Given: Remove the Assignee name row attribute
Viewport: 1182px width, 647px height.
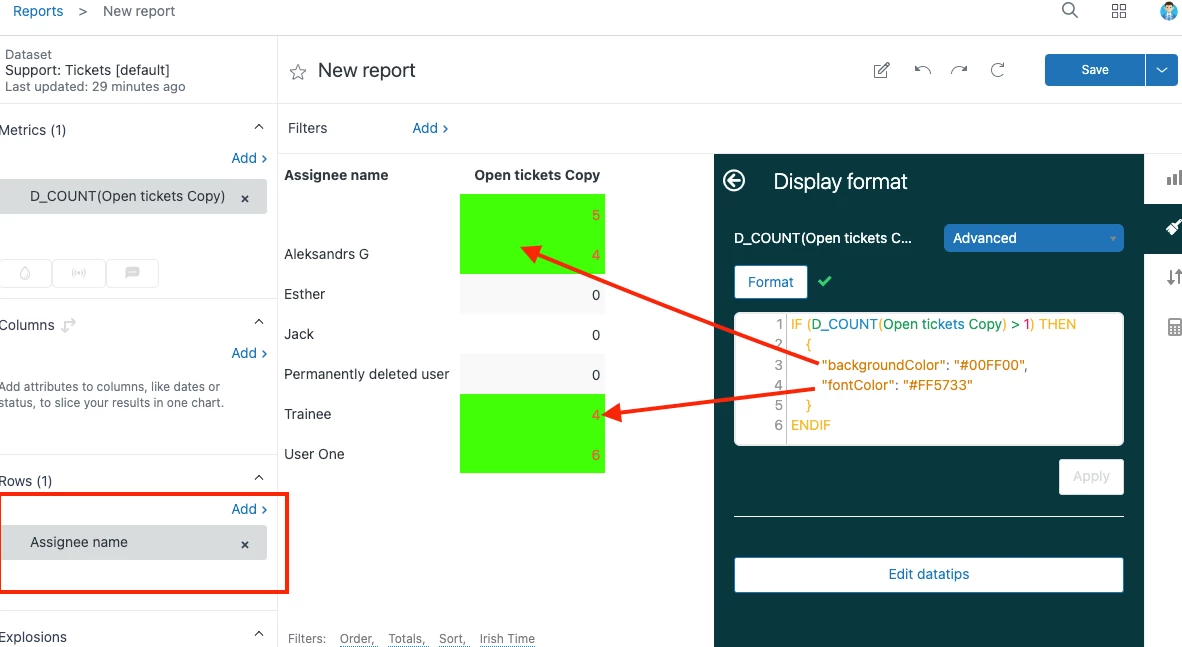Looking at the screenshot, I should point(245,544).
